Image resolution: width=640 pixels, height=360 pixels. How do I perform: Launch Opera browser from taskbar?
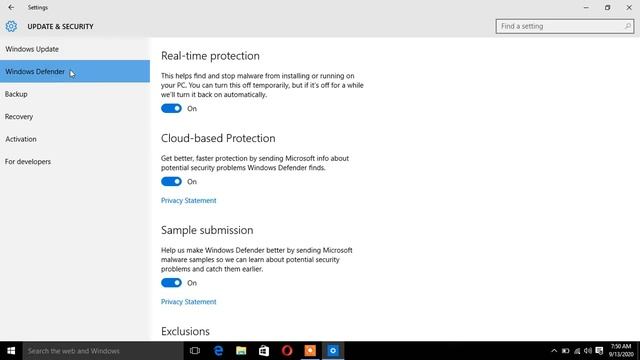(x=287, y=351)
